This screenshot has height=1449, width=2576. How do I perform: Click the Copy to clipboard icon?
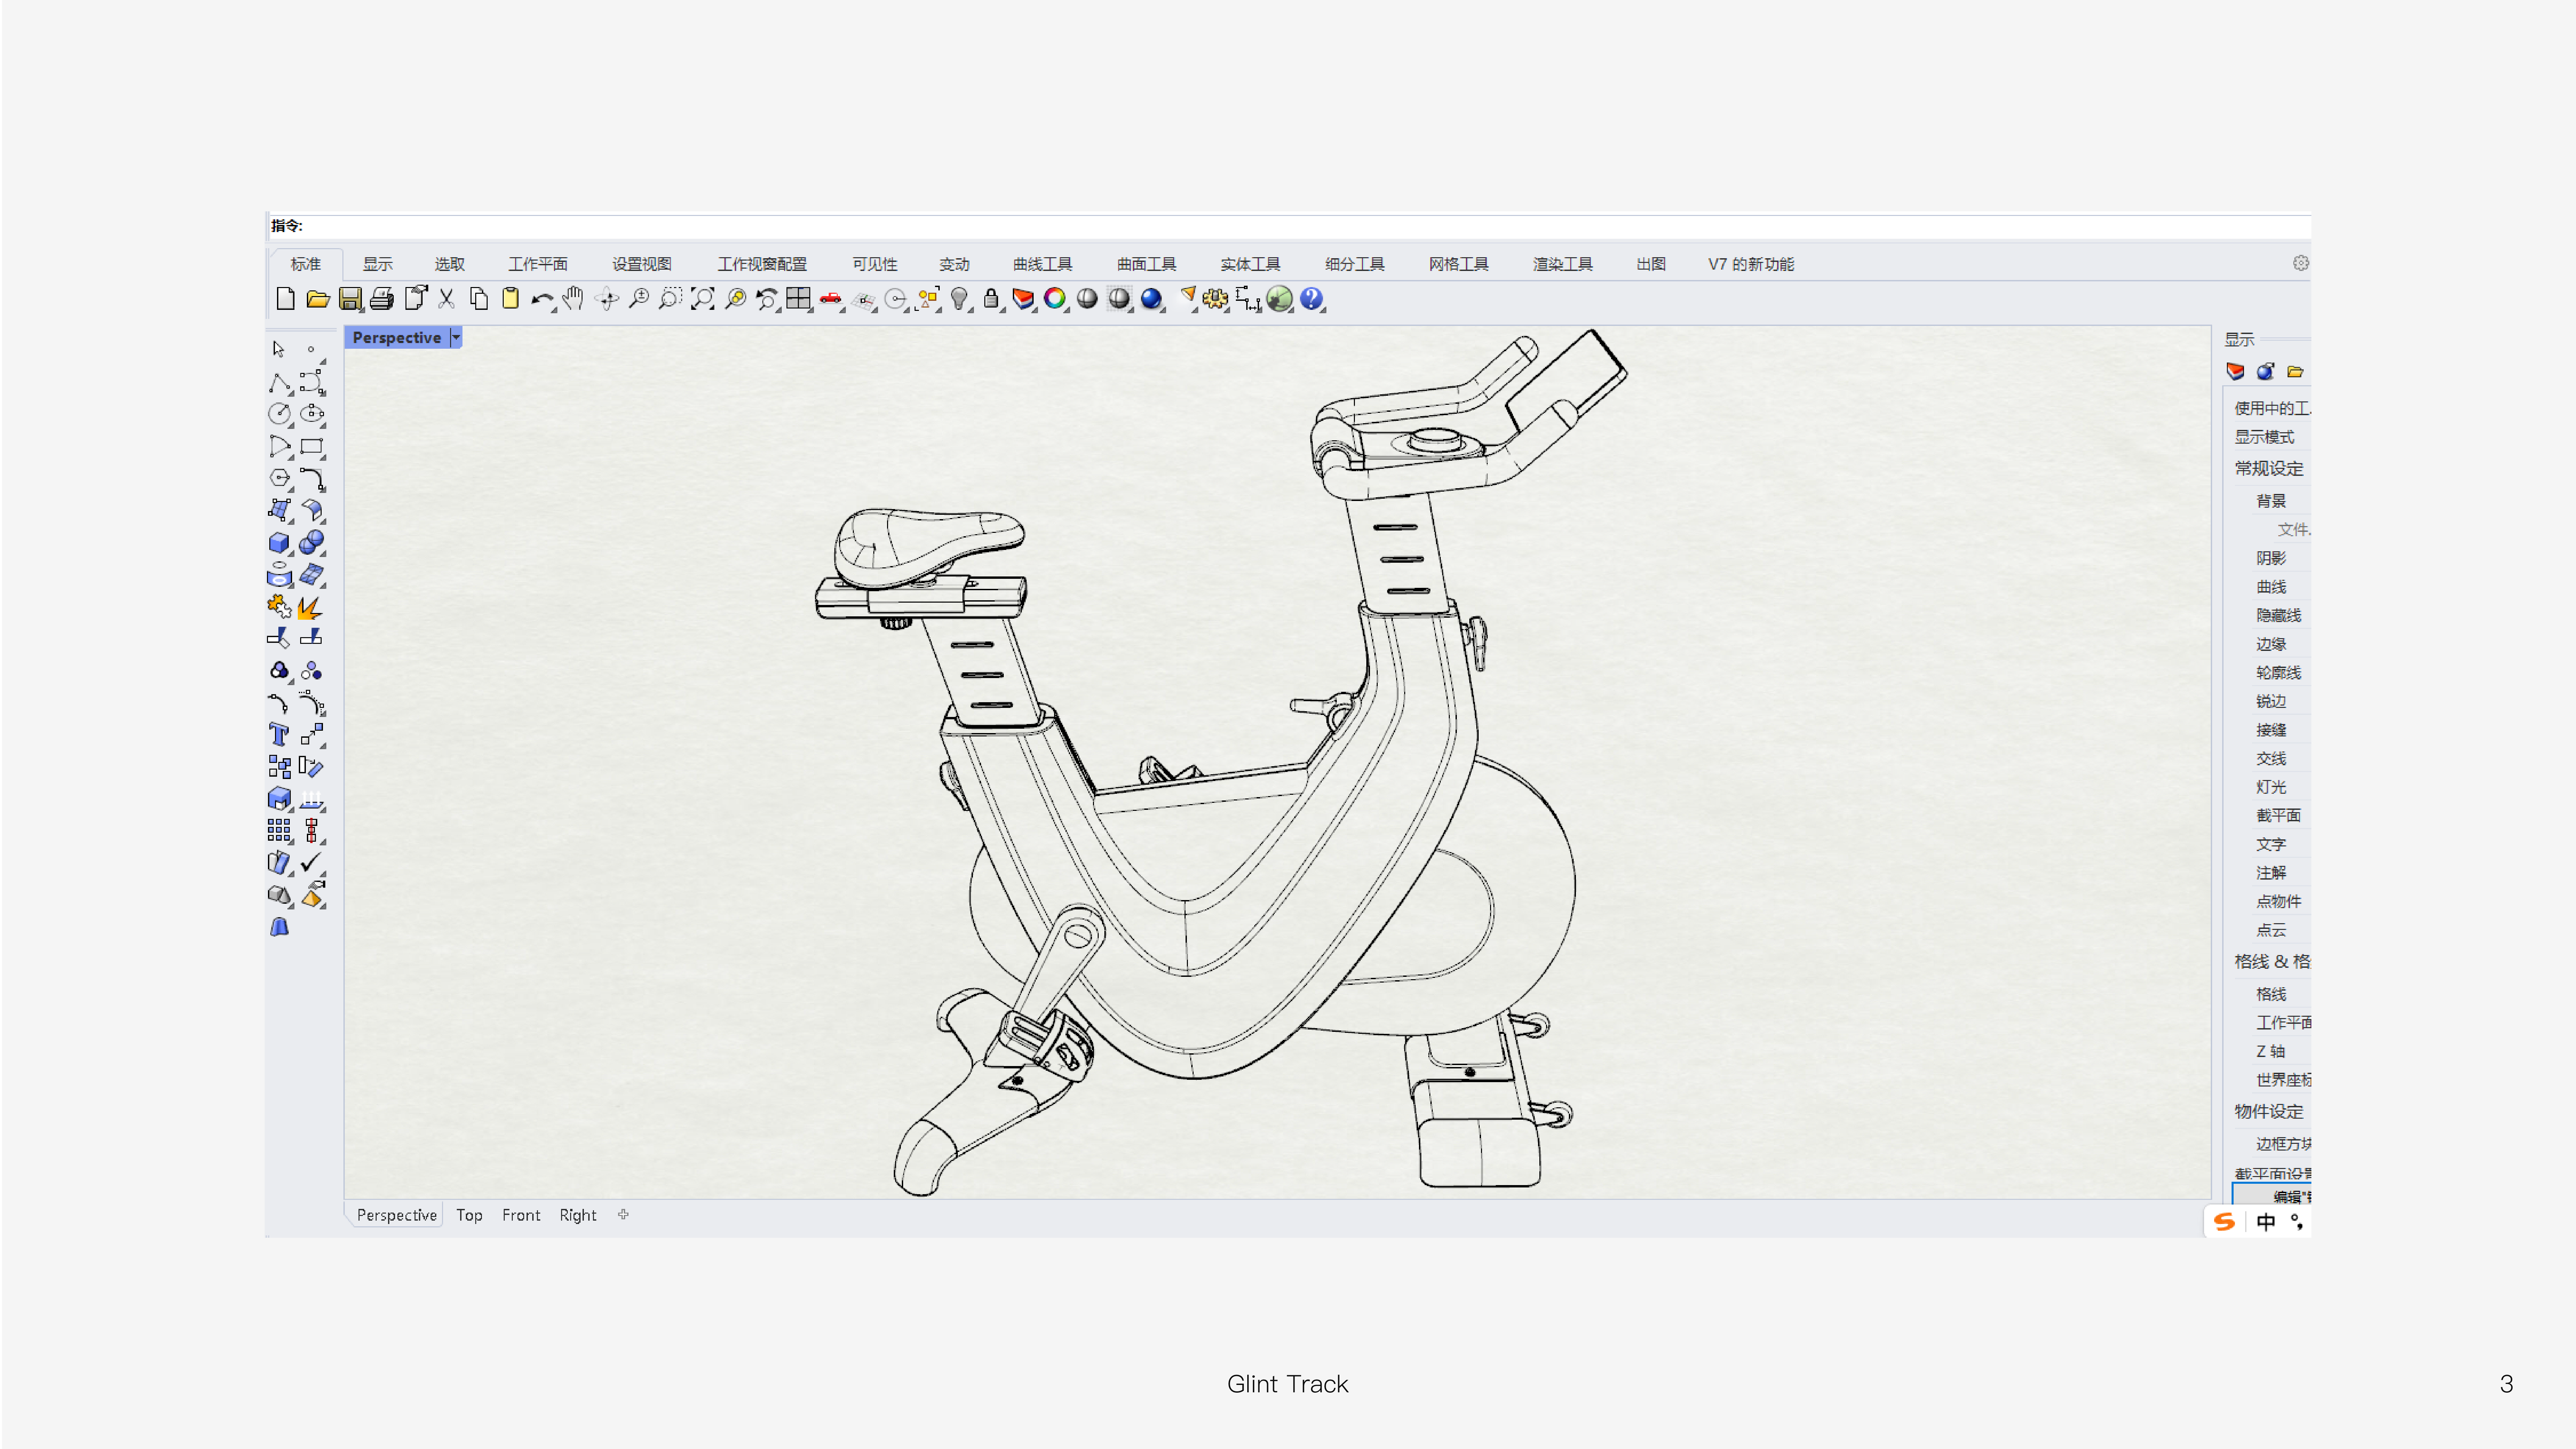tap(479, 299)
